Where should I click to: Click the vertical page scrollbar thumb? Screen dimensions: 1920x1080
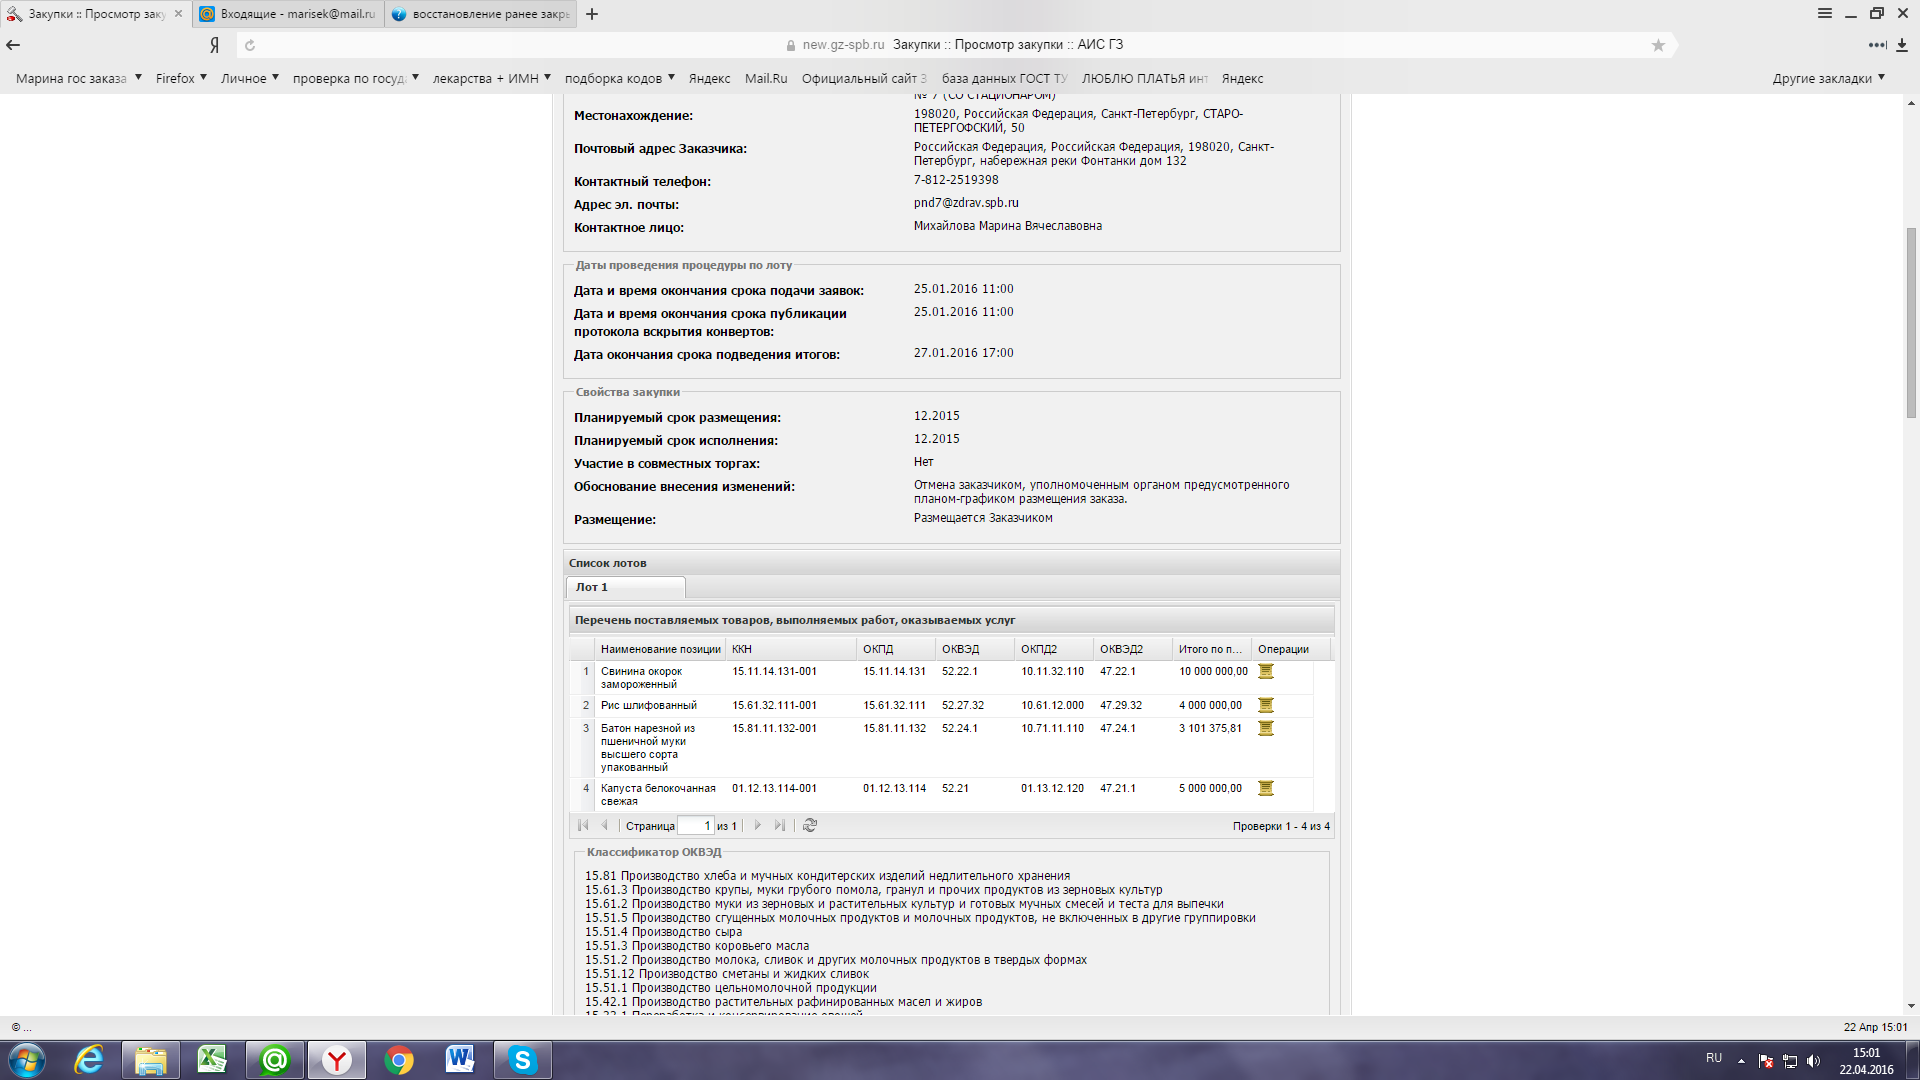[x=1911, y=323]
